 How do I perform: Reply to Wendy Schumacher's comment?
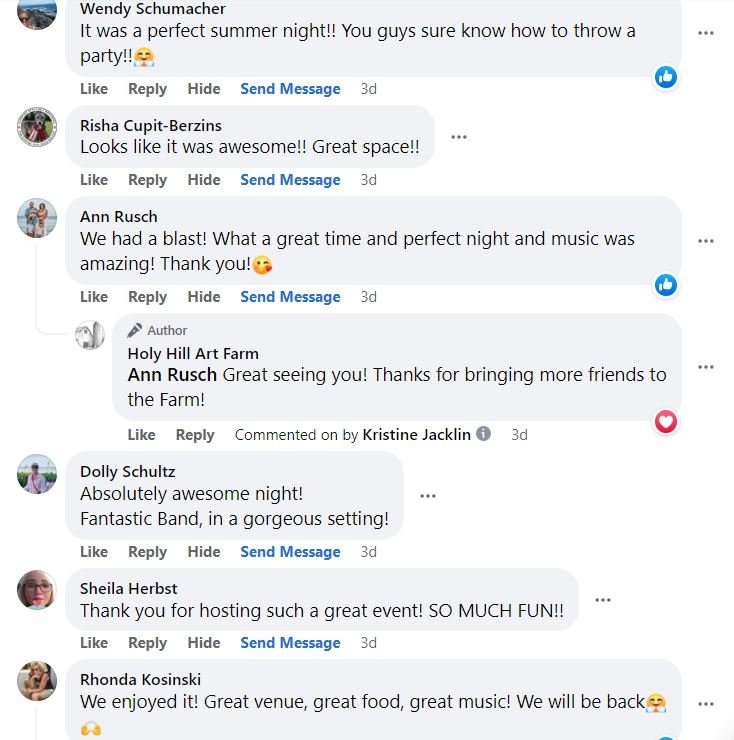point(148,89)
